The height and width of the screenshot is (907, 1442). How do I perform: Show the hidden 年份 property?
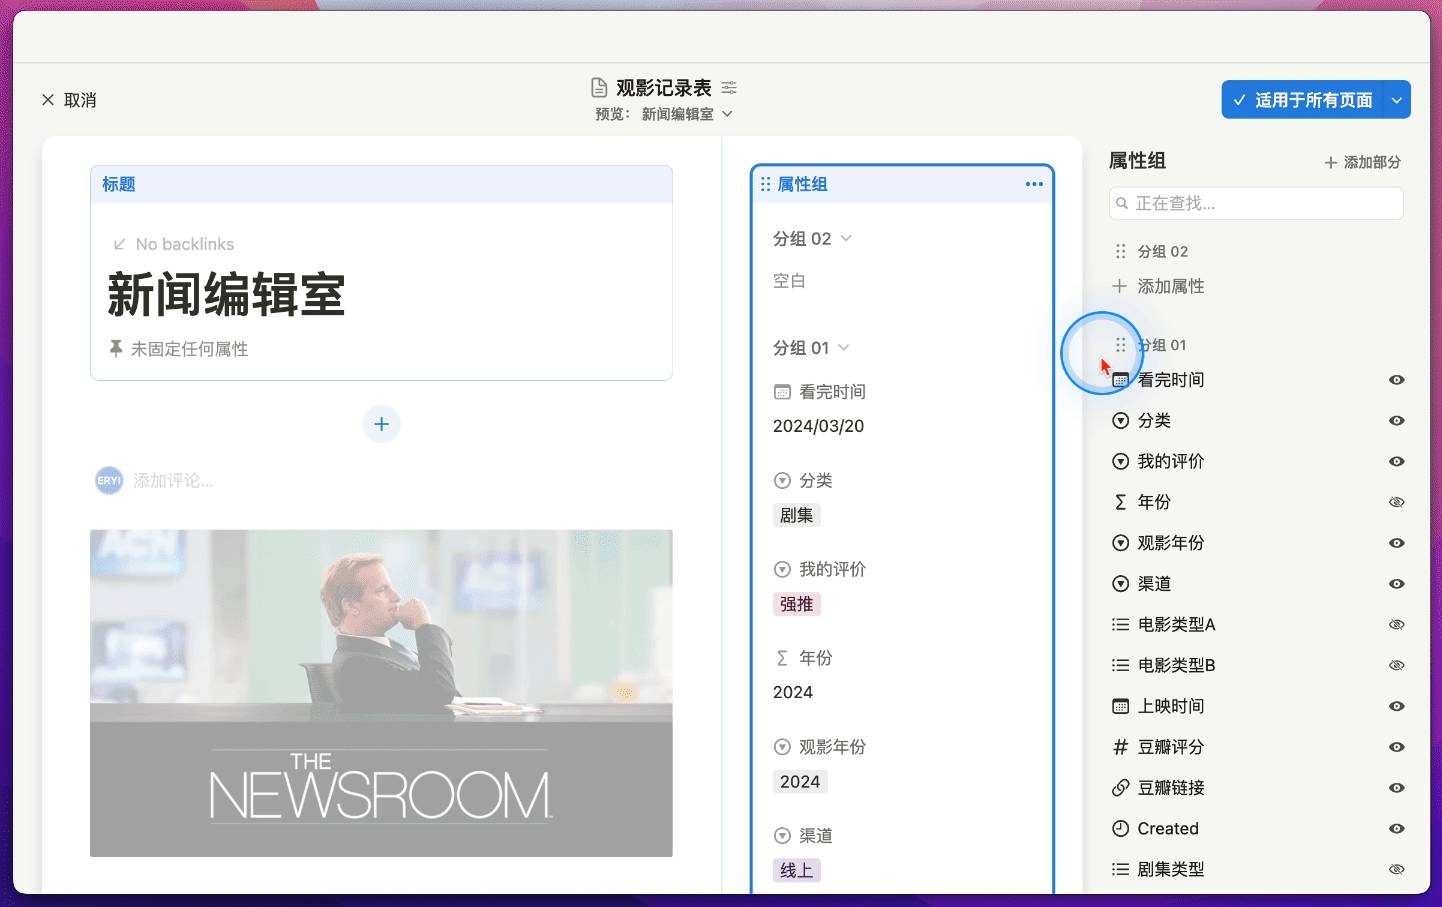pos(1397,502)
